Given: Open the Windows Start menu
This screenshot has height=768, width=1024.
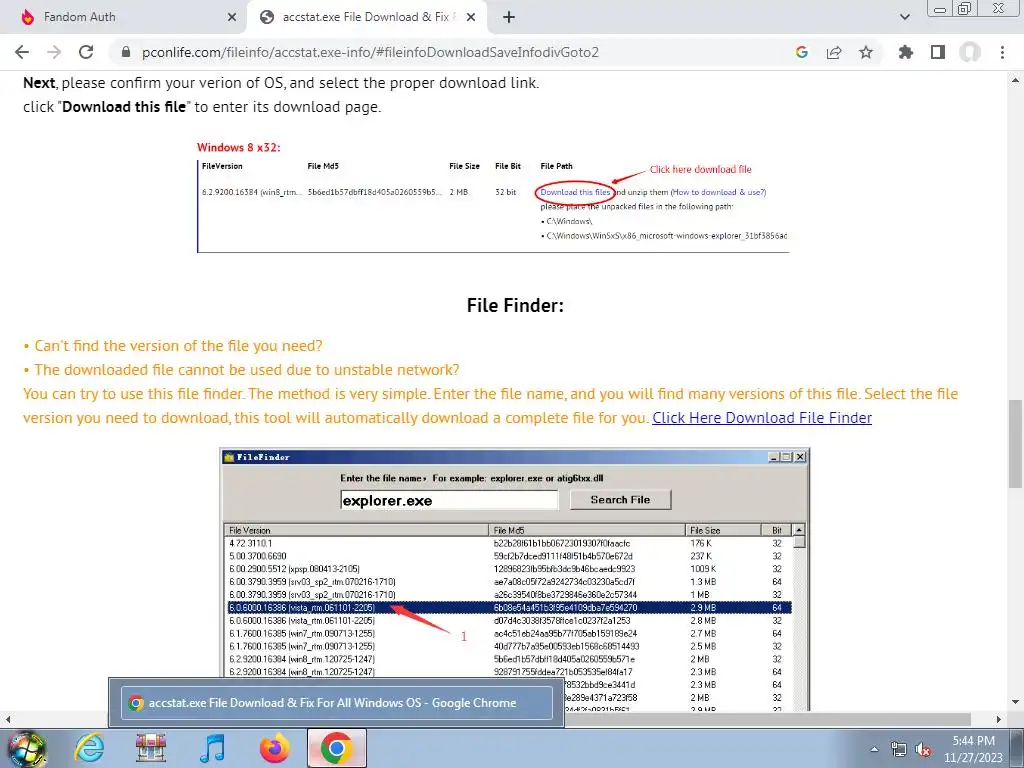Looking at the screenshot, I should click(x=26, y=748).
